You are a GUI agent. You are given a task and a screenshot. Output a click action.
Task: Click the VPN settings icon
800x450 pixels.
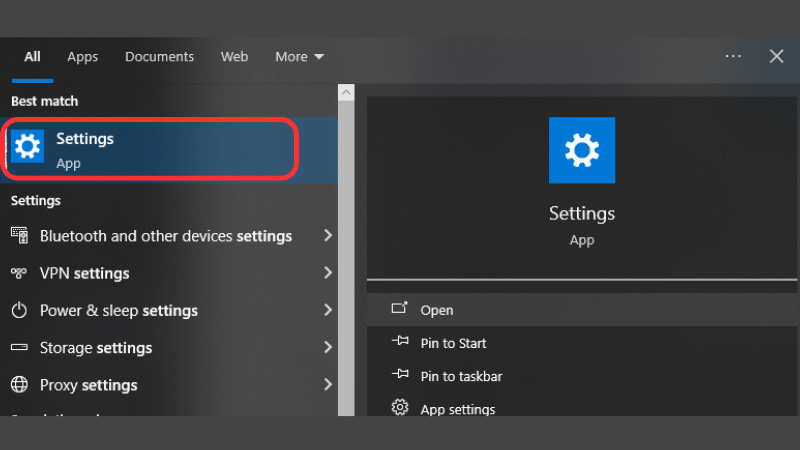tap(19, 273)
